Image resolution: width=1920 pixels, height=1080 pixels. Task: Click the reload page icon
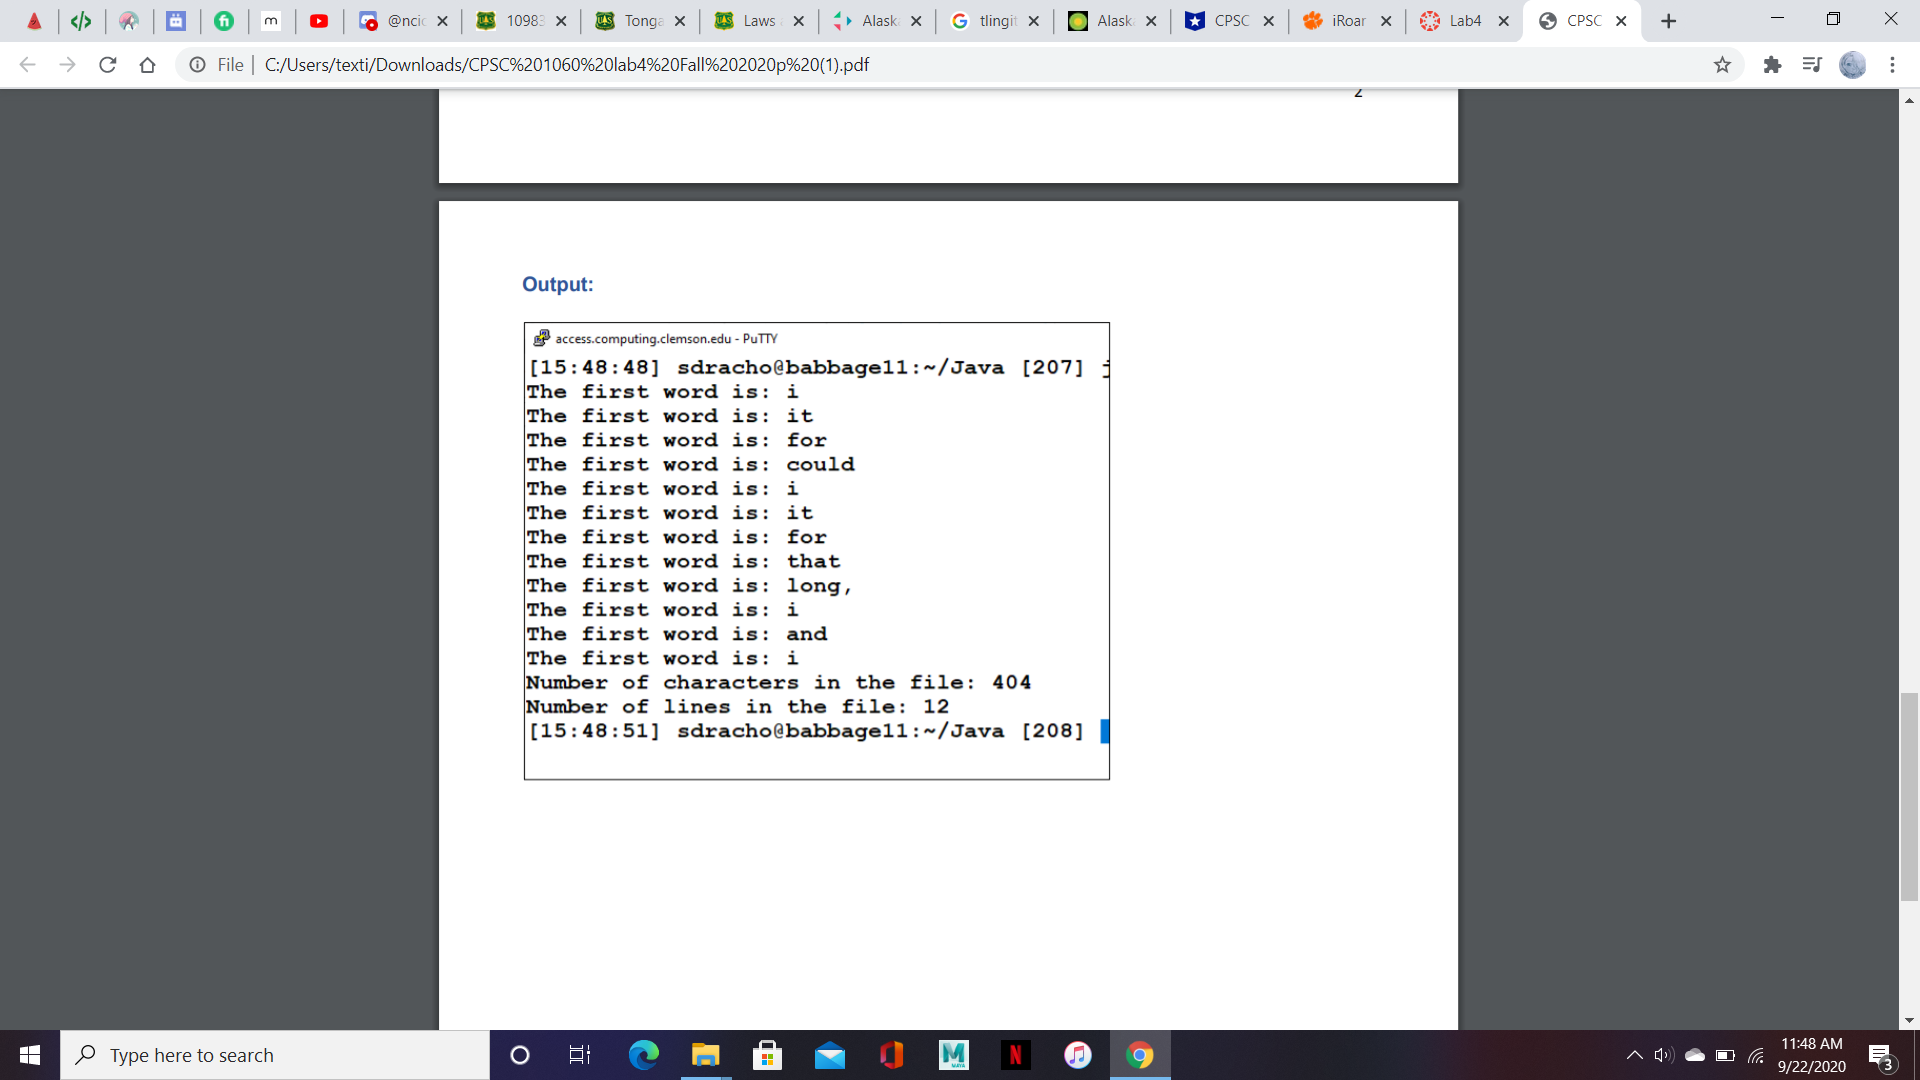coord(108,65)
